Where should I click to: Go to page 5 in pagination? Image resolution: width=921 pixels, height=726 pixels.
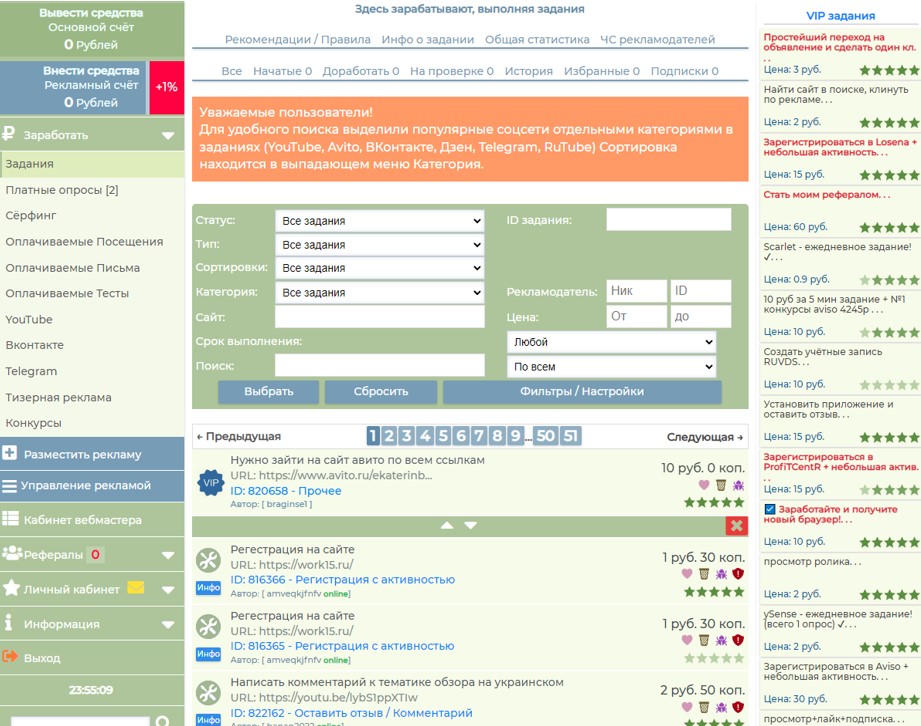pyautogui.click(x=443, y=436)
